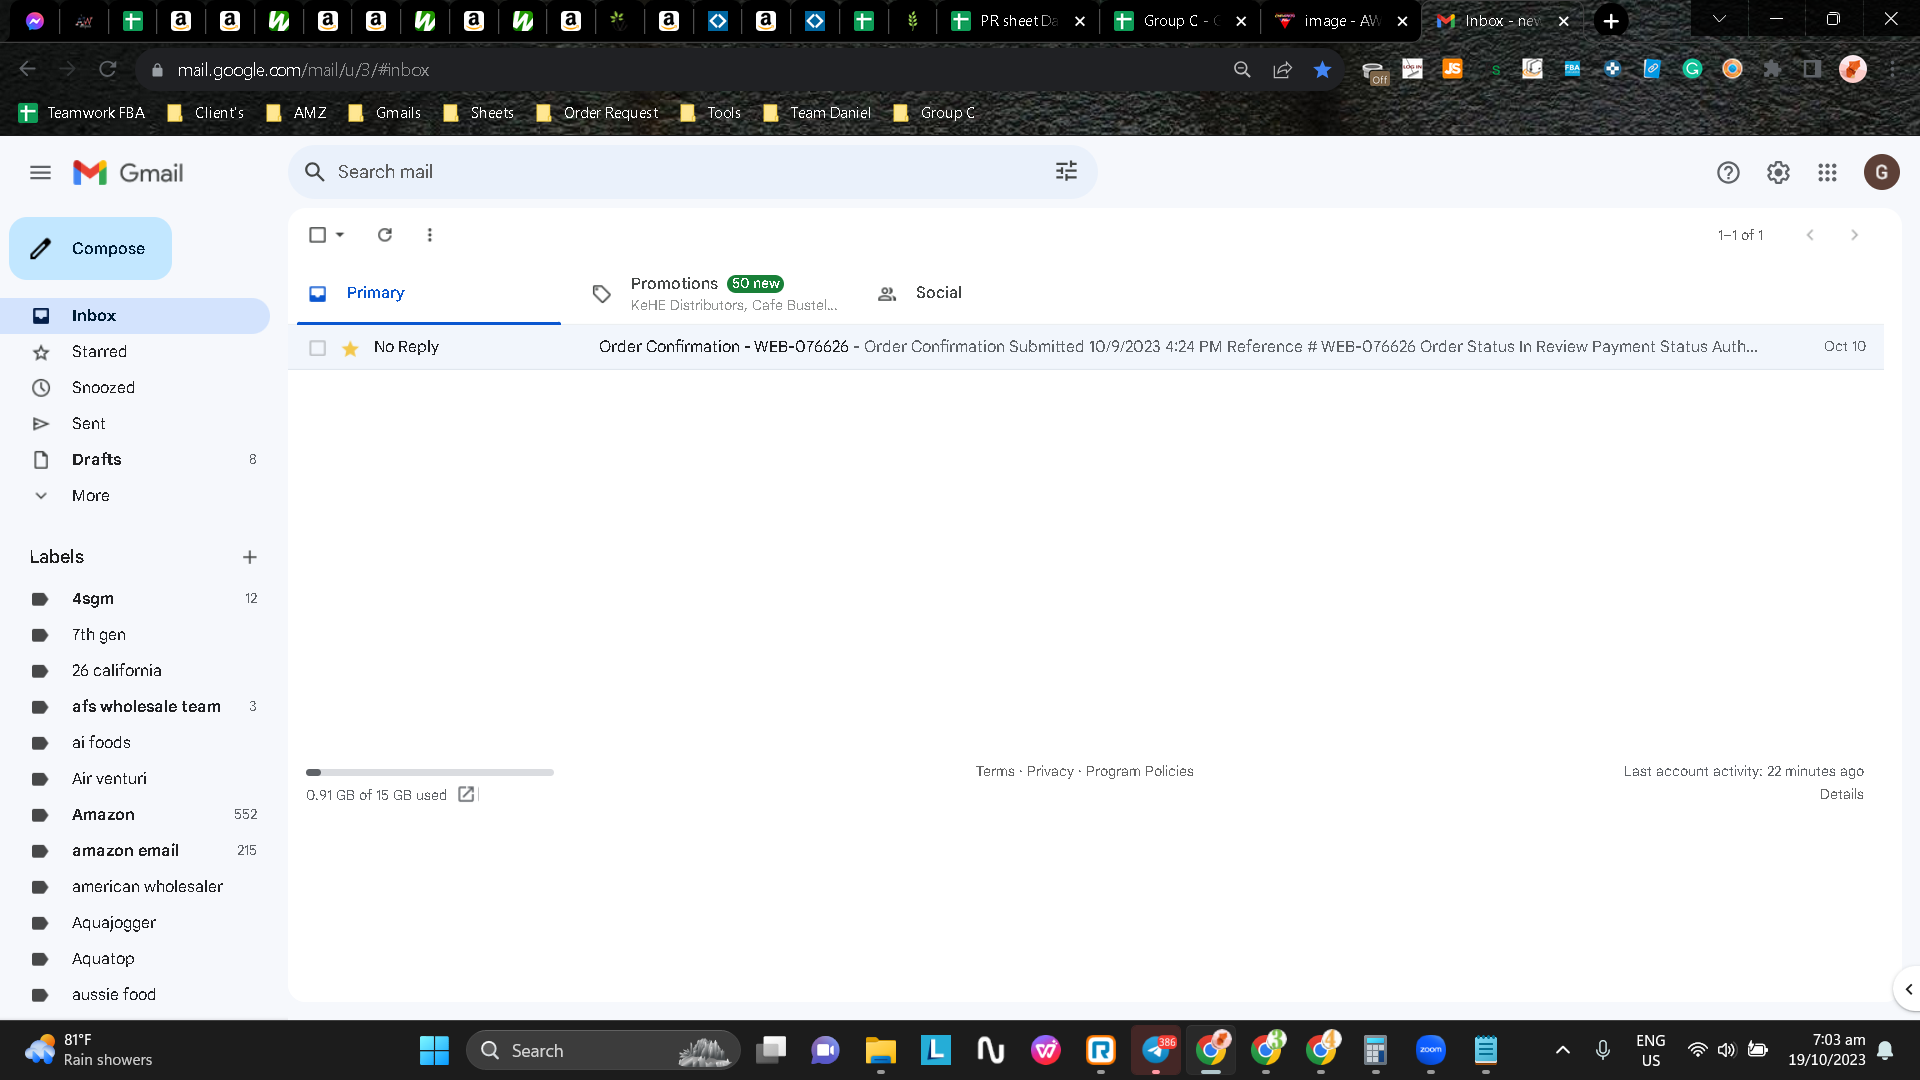Viewport: 1920px width, 1080px height.
Task: Open the Order Request bookmark folder
Action: (x=597, y=113)
